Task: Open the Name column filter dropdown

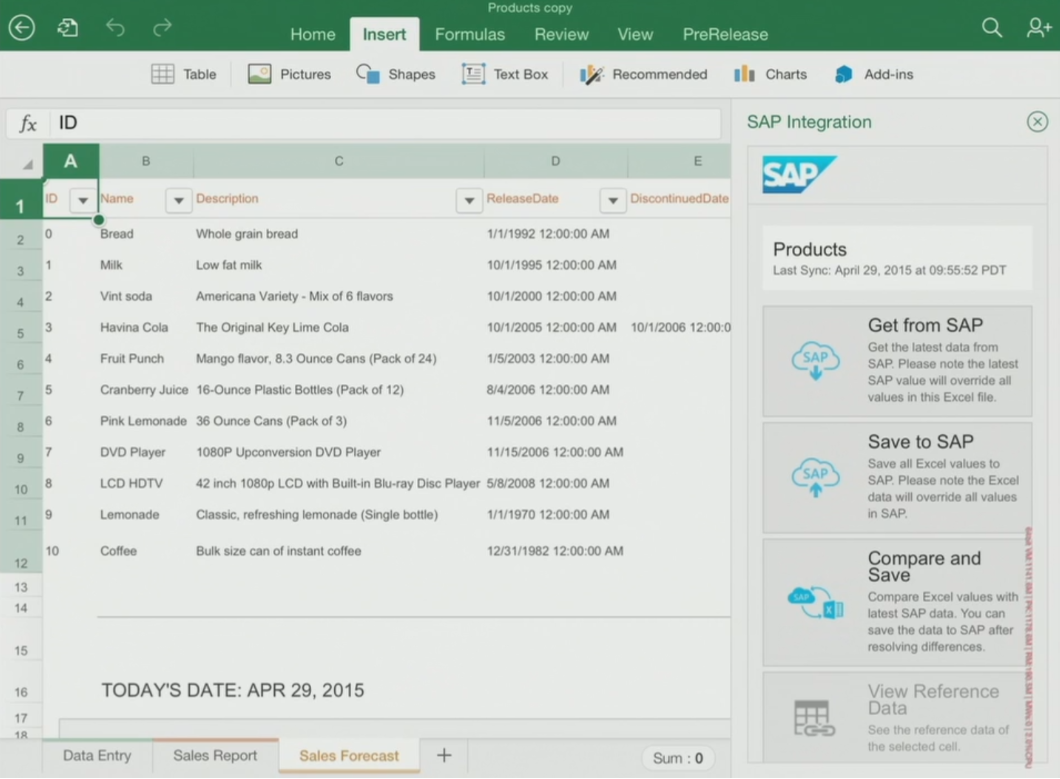Action: click(x=178, y=200)
